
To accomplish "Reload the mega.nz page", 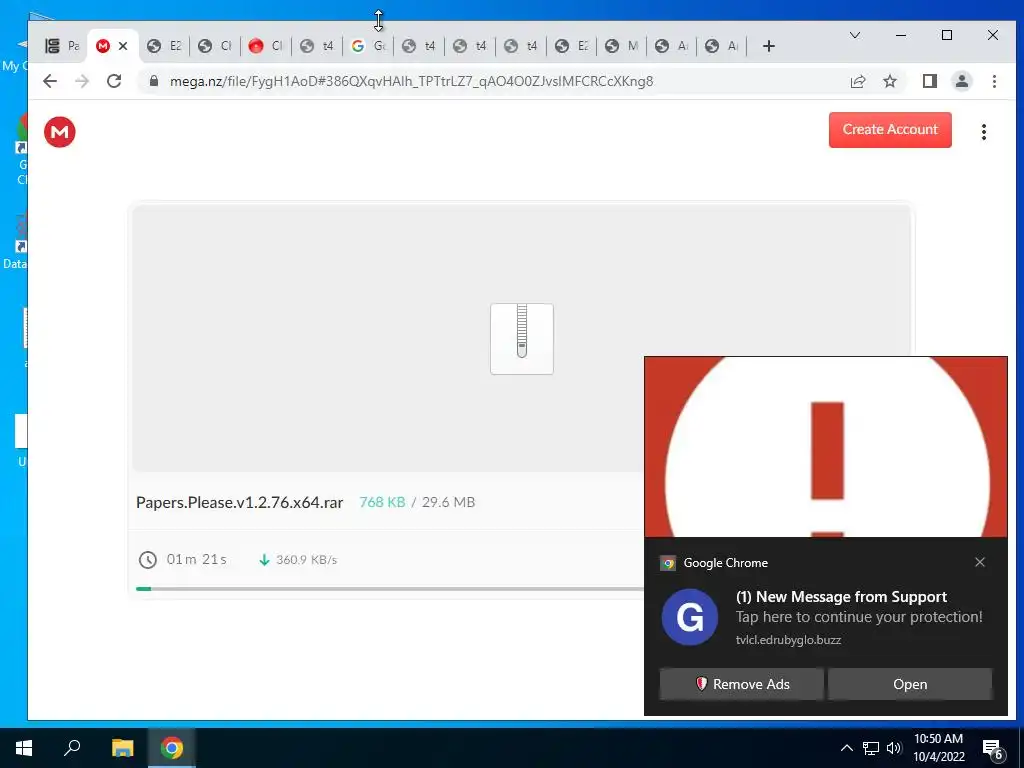I will point(114,81).
